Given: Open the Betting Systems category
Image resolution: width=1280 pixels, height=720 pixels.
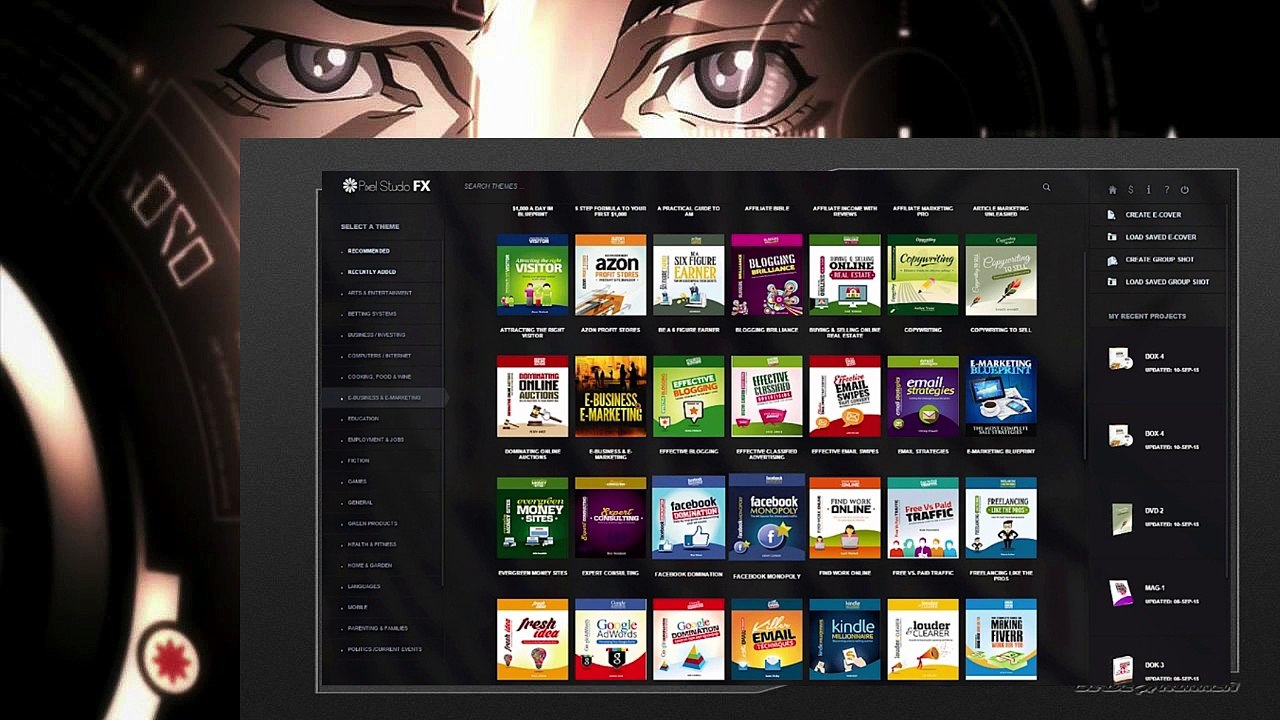Looking at the screenshot, I should coord(372,314).
